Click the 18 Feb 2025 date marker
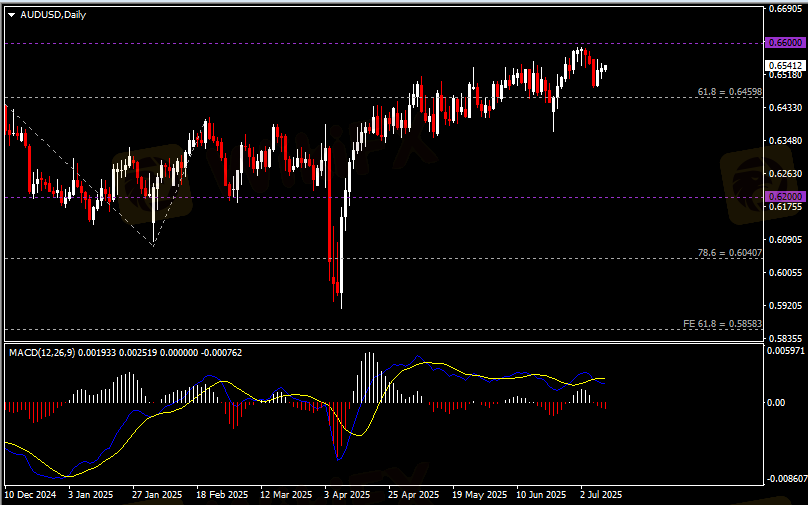Viewport: 808px width, 505px height. (222, 494)
